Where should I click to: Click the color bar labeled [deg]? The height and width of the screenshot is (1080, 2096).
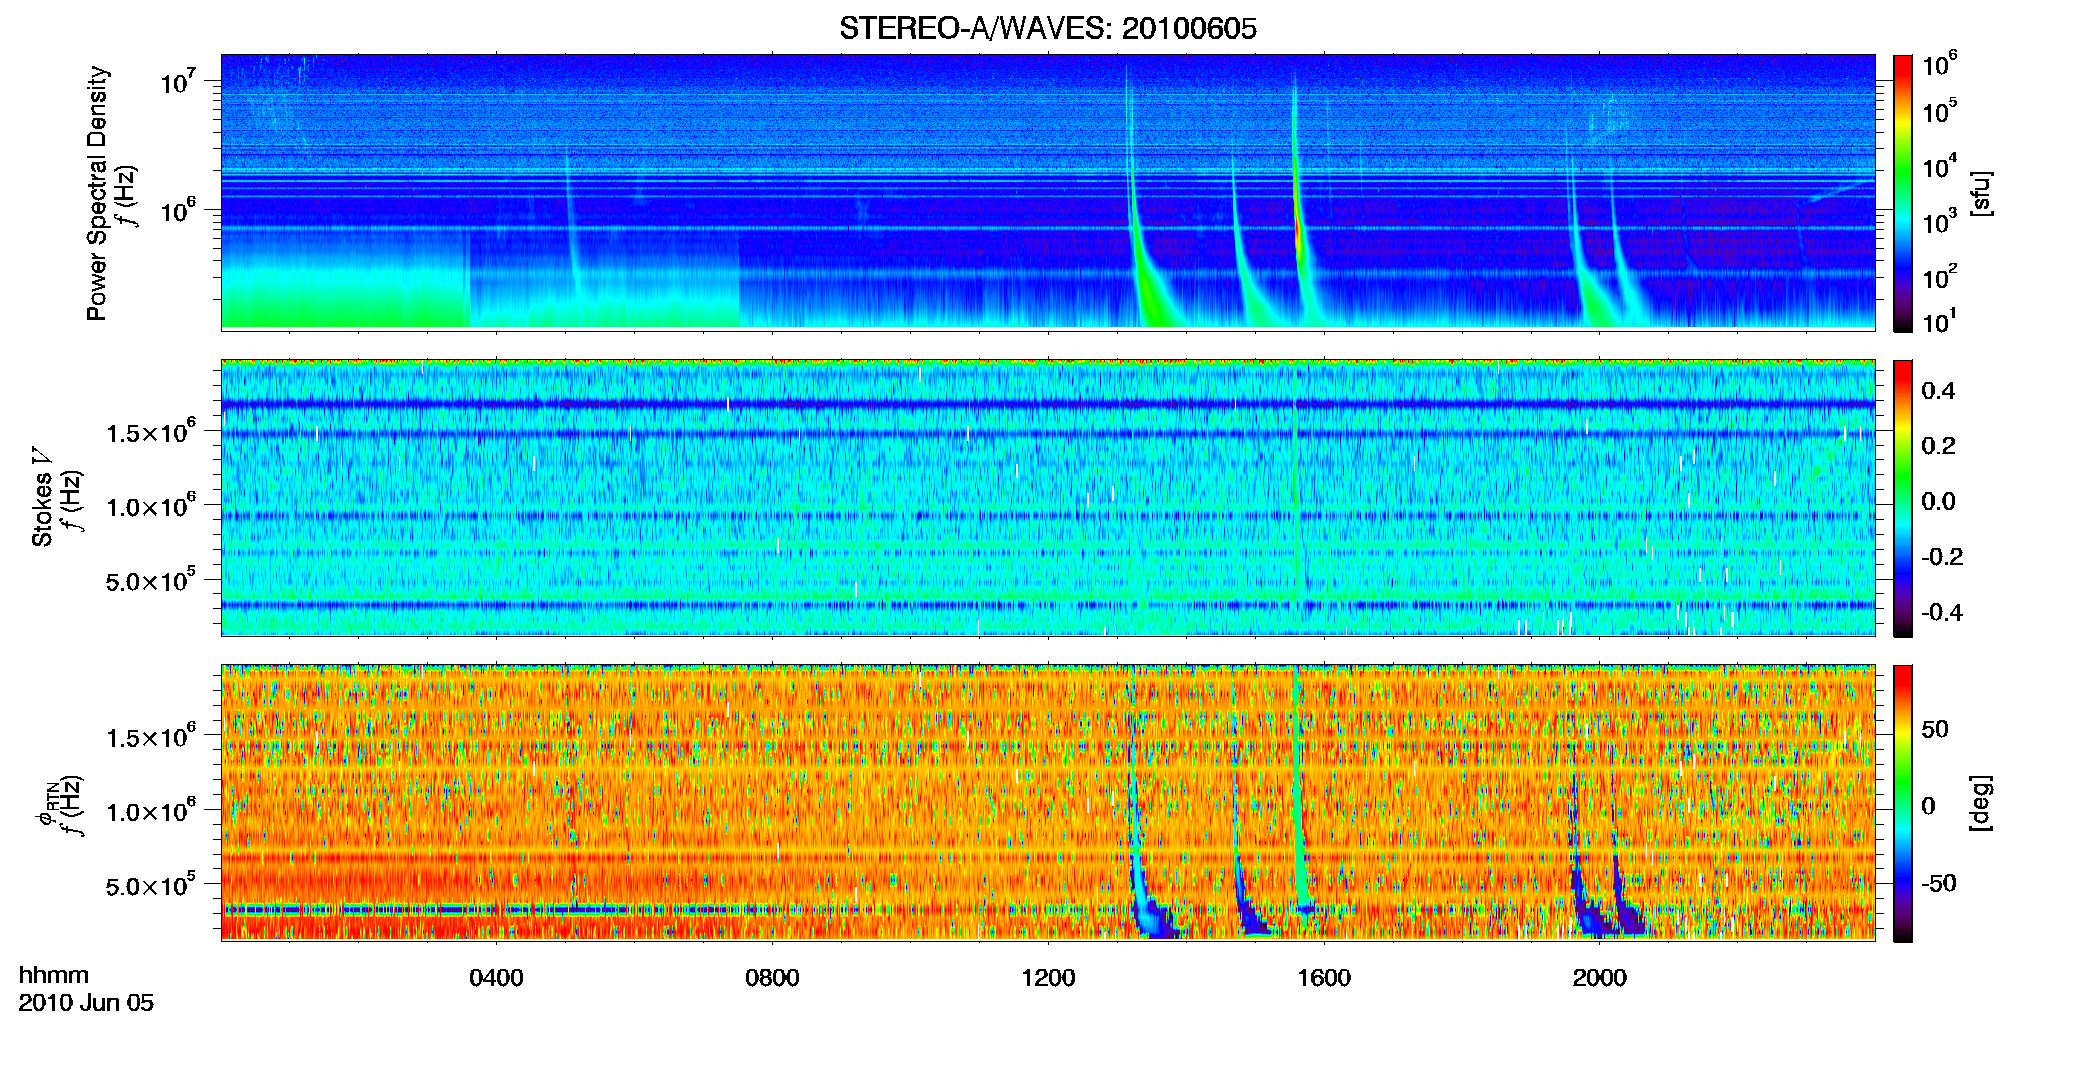[x=1903, y=803]
